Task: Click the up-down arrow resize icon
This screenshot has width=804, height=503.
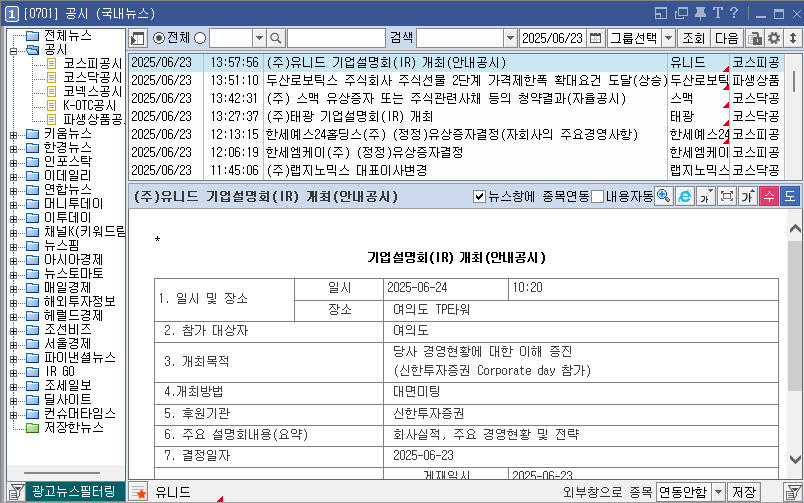Action: pyautogui.click(x=793, y=38)
